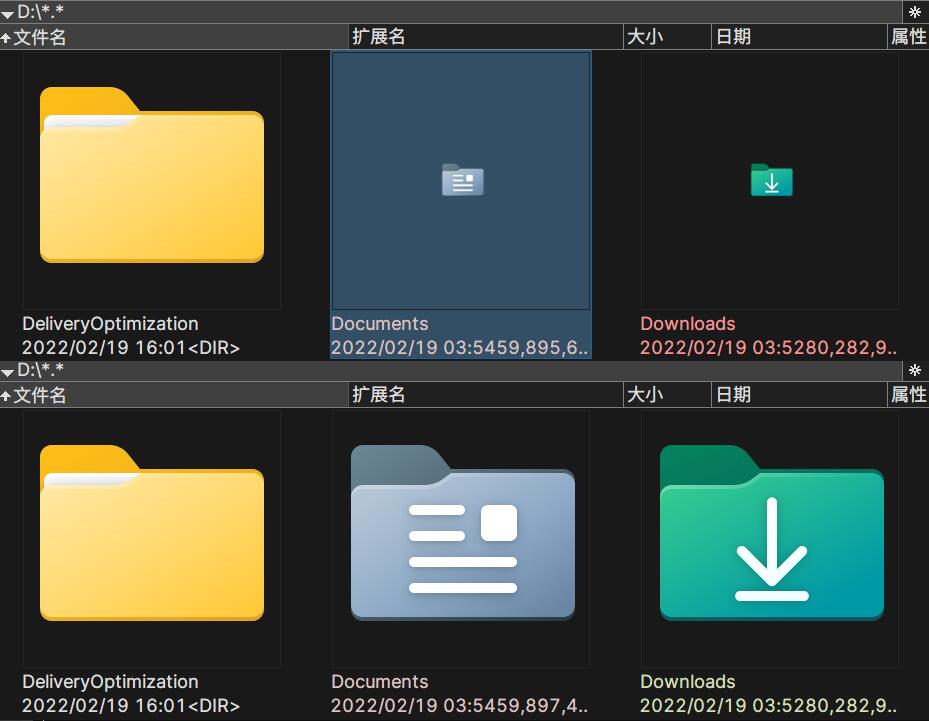The image size is (929, 721).
Task: Open the small Documents folder icon in upper panel
Action: 462,180
